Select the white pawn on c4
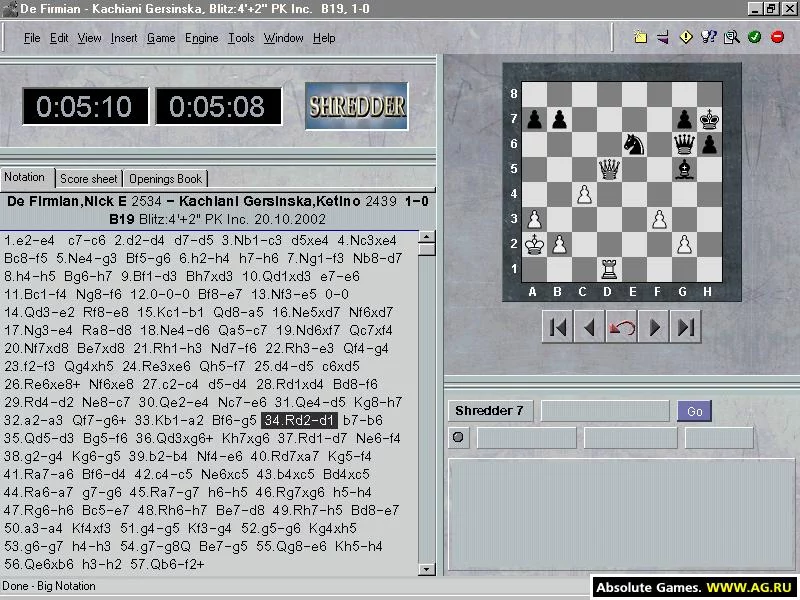The width and height of the screenshot is (800, 600). [x=584, y=194]
